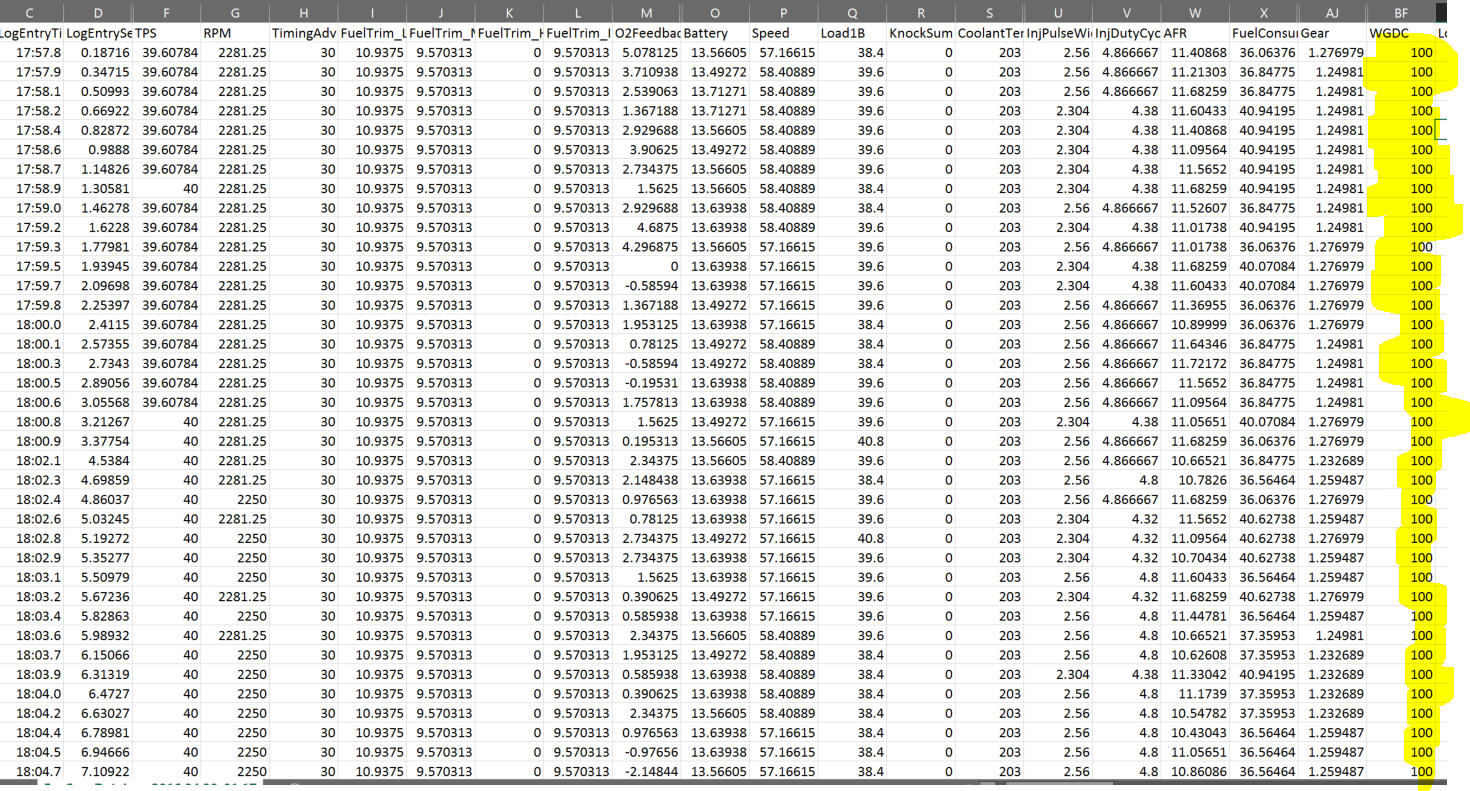
Task: Click the timestamp cell 18:02.1
Action: pyautogui.click(x=32, y=461)
